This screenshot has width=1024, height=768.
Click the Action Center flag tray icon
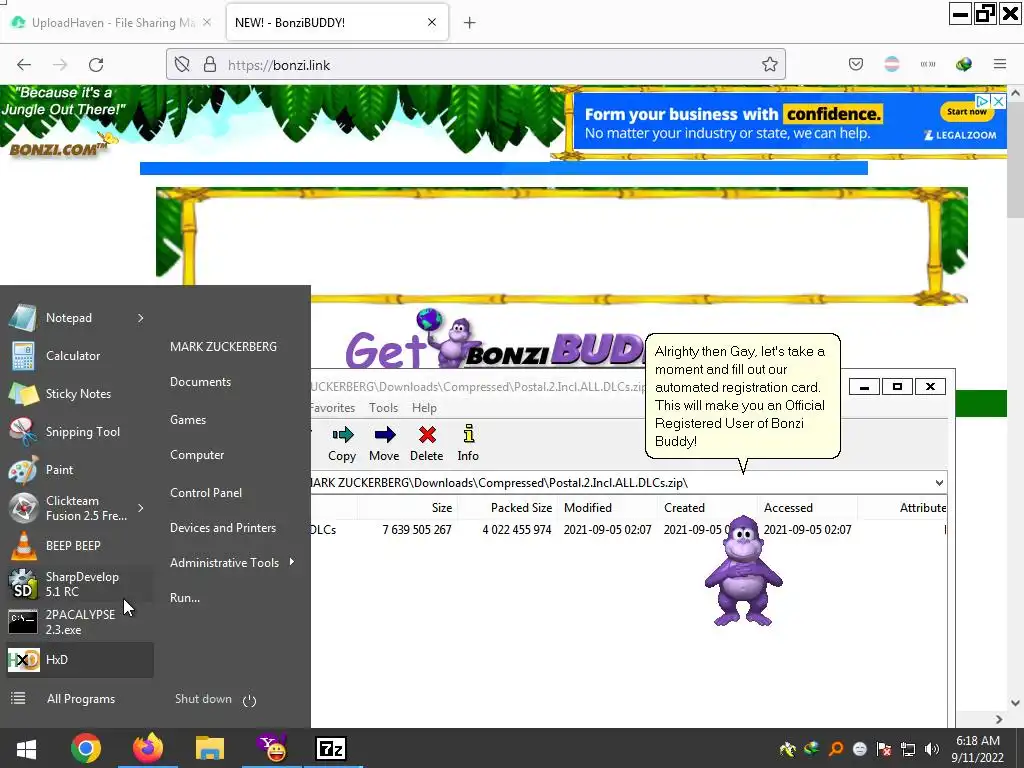coord(884,749)
